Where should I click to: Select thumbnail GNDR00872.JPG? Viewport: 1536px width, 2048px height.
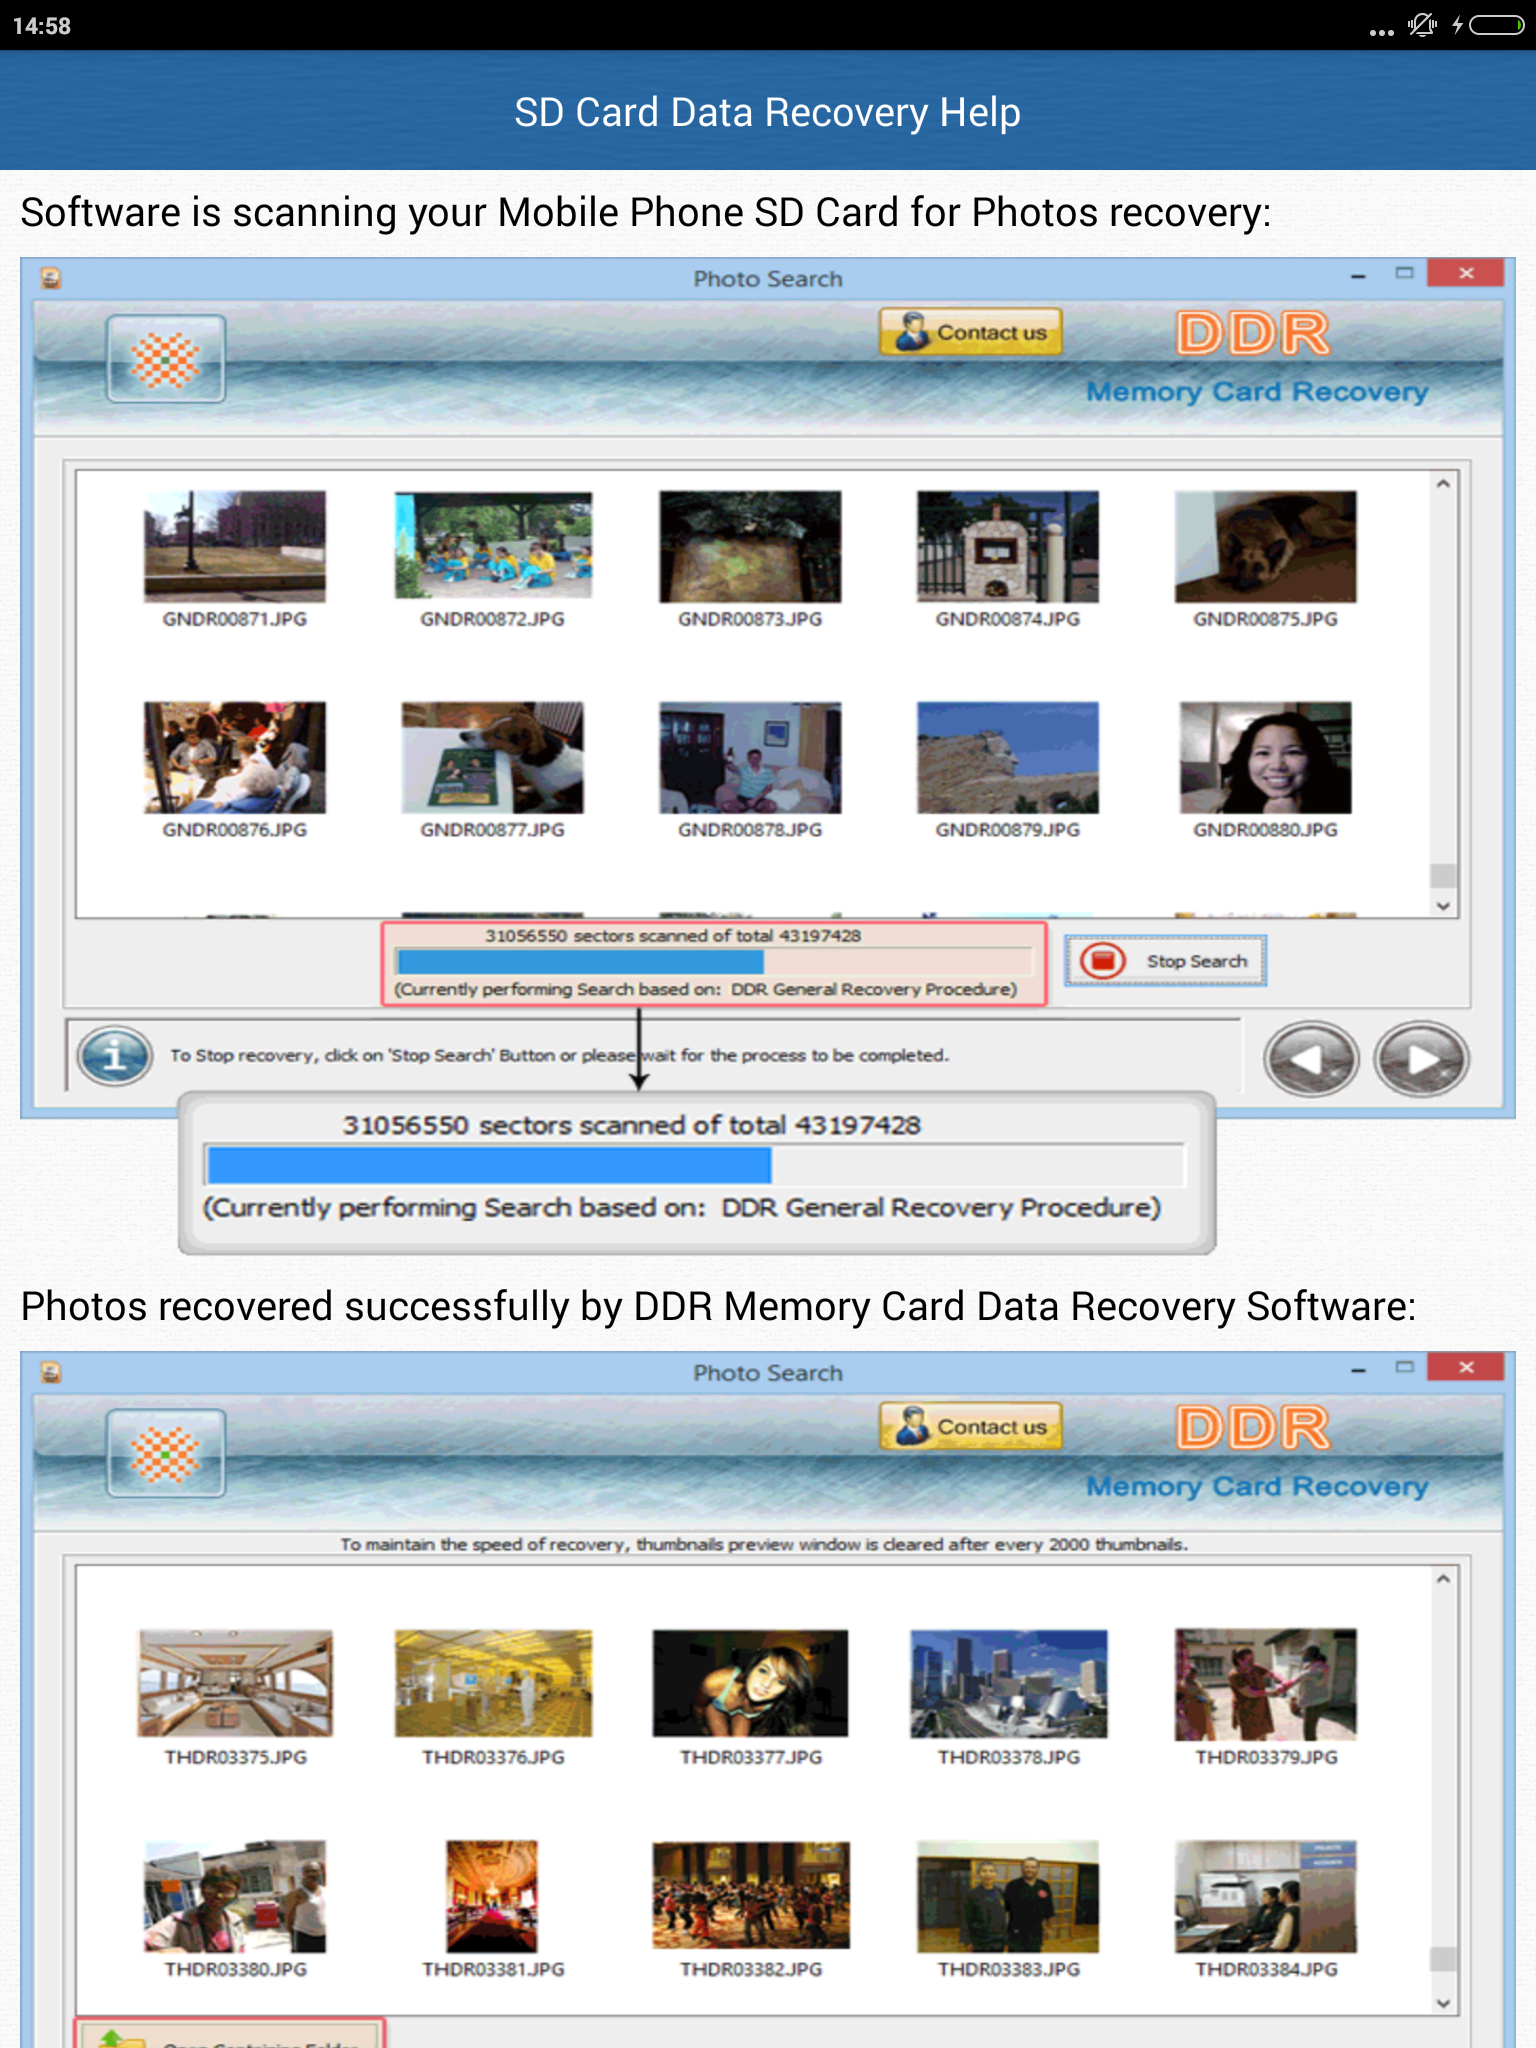[493, 546]
